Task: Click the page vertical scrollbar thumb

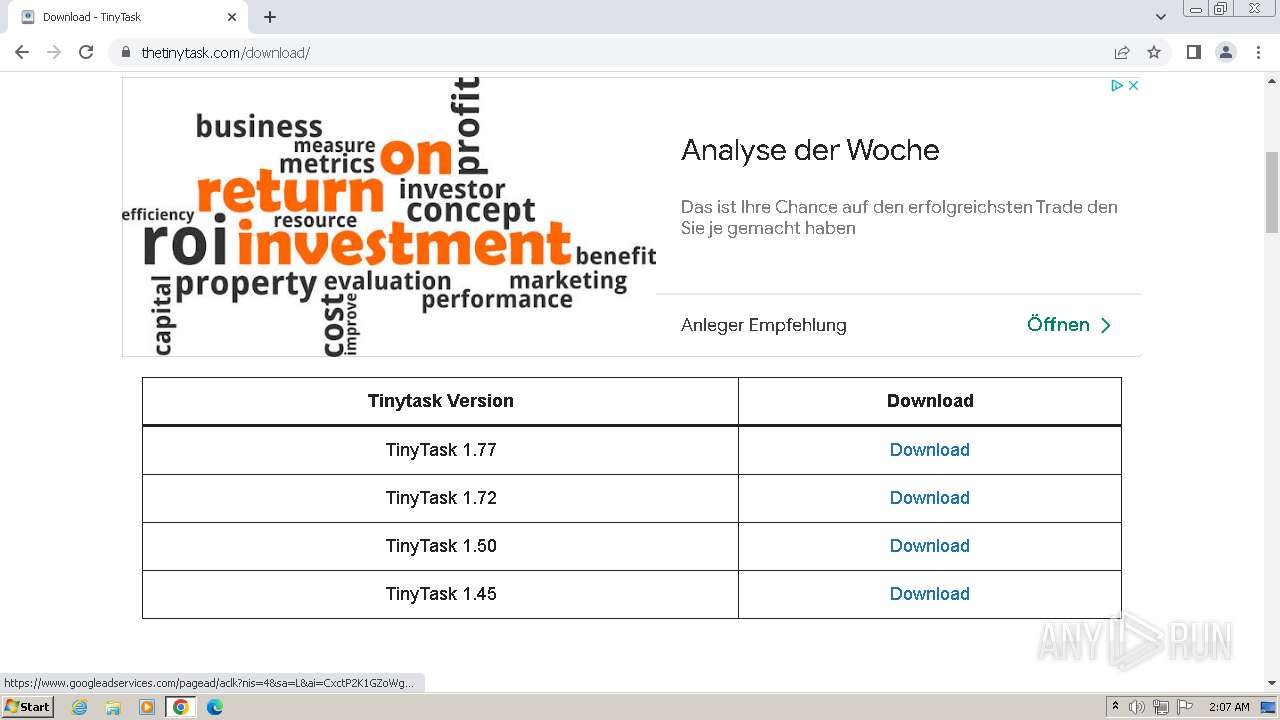Action: (1272, 192)
